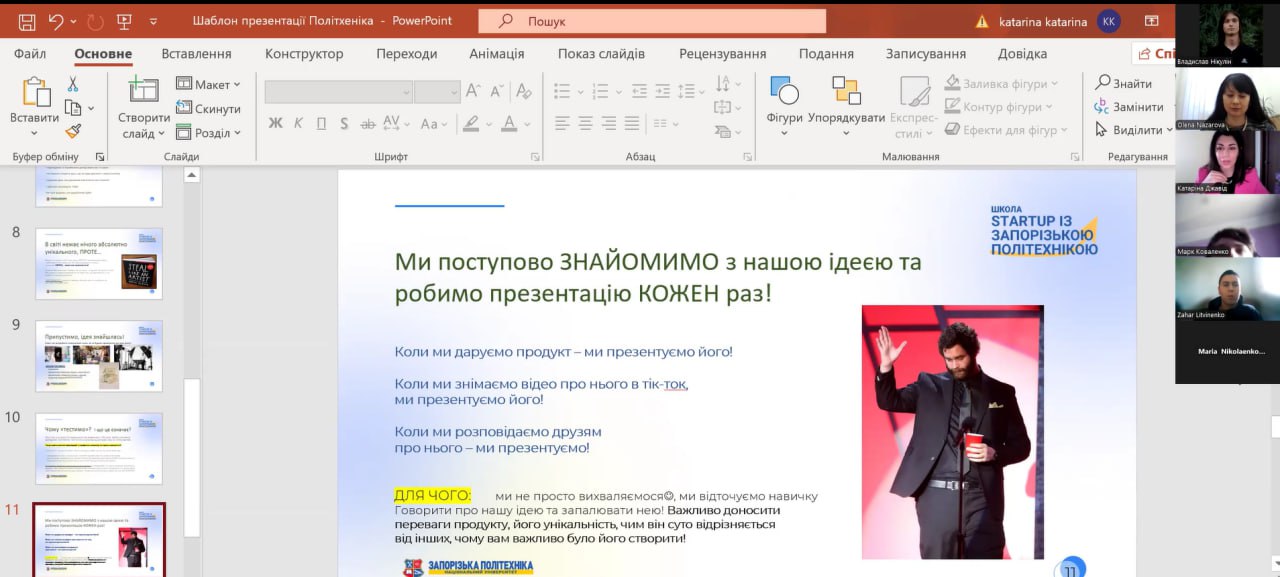The image size is (1280, 577).
Task: Click the Save icon in the title bar
Action: [x=27, y=21]
